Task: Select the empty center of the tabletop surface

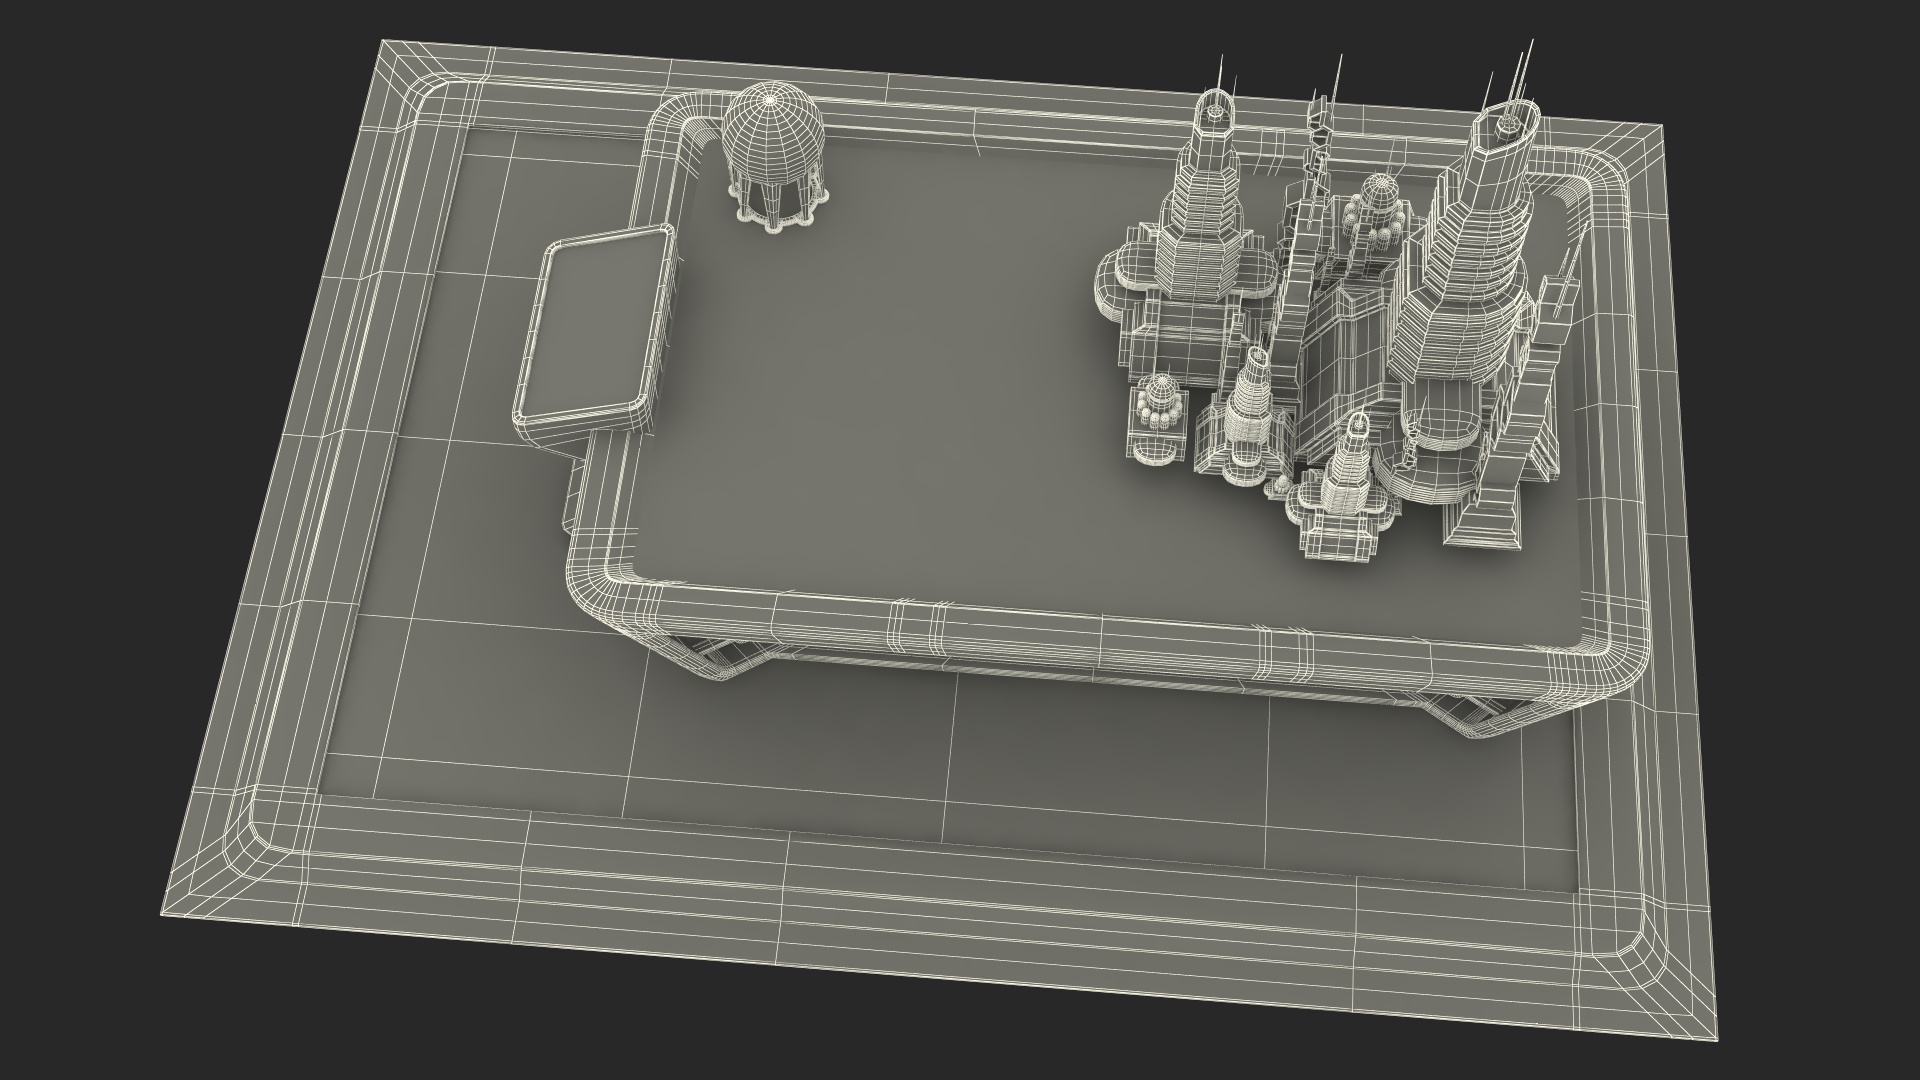Action: [x=880, y=380]
